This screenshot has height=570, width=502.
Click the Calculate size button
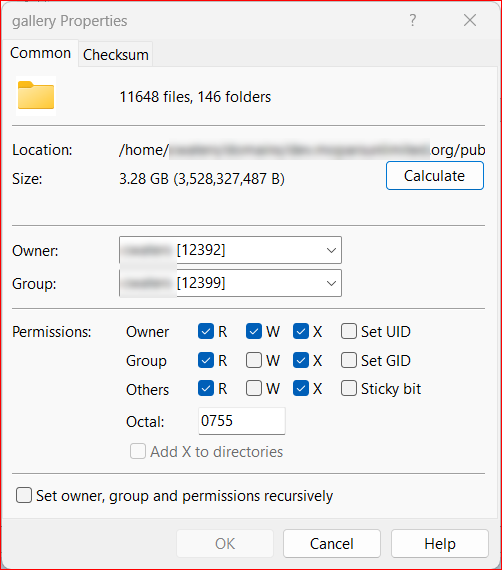[x=434, y=176]
